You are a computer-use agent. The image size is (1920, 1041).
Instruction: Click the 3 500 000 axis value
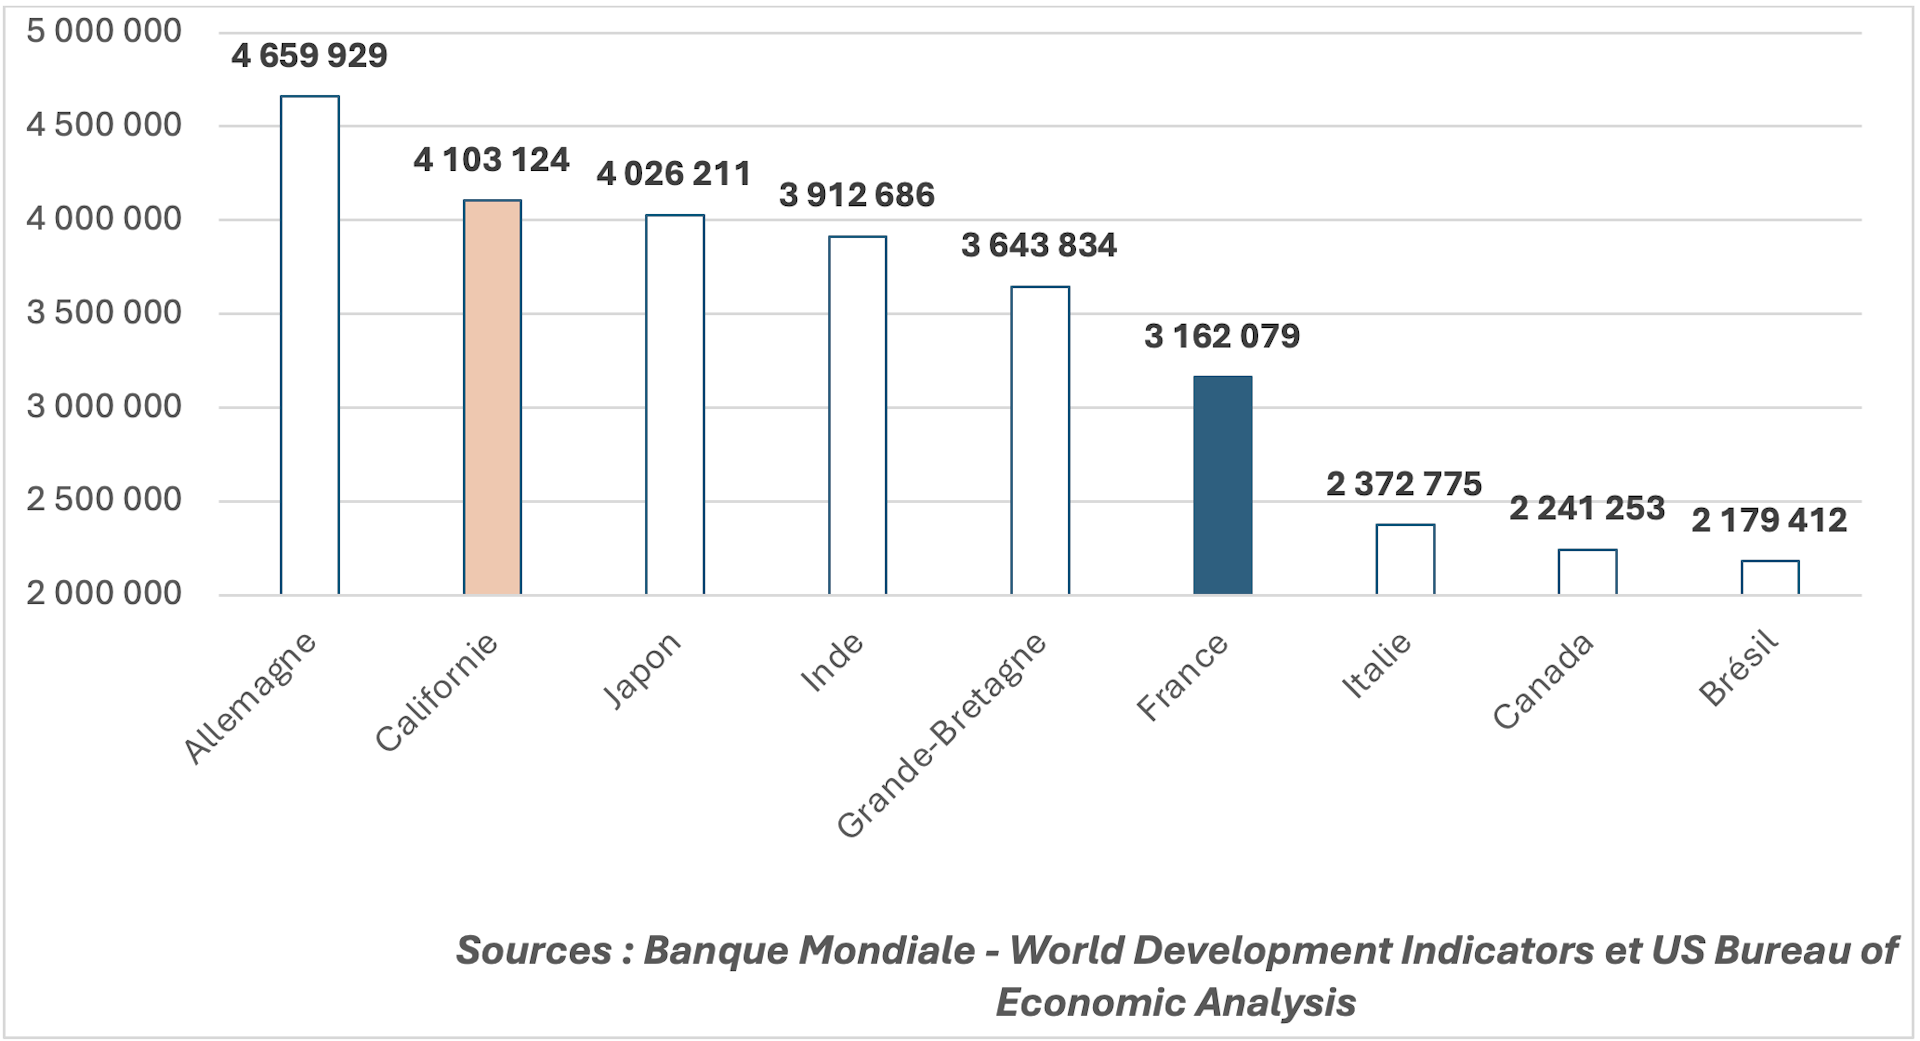click(x=104, y=313)
